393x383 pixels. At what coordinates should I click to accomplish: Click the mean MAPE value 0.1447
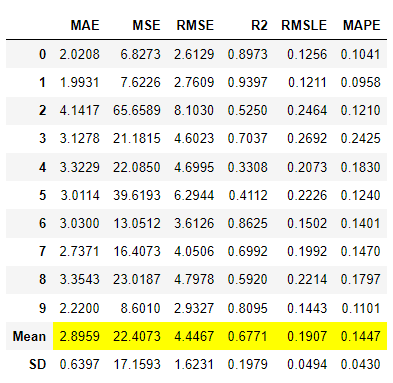pos(360,336)
